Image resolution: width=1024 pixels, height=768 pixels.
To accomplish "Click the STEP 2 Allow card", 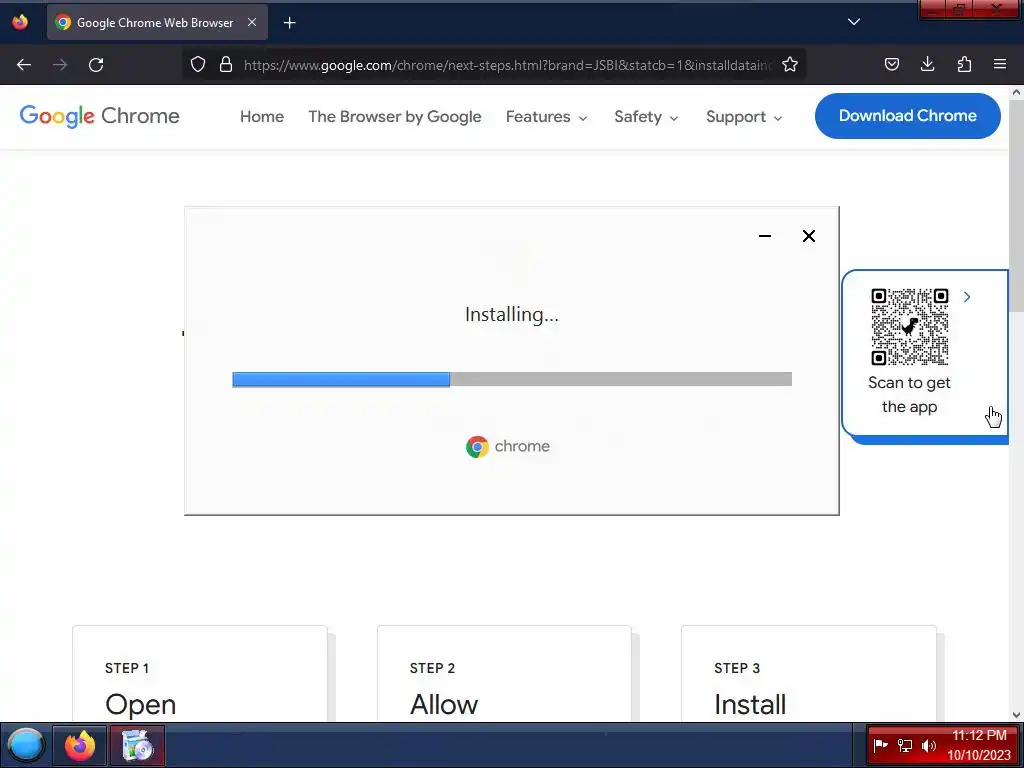I will (504, 673).
